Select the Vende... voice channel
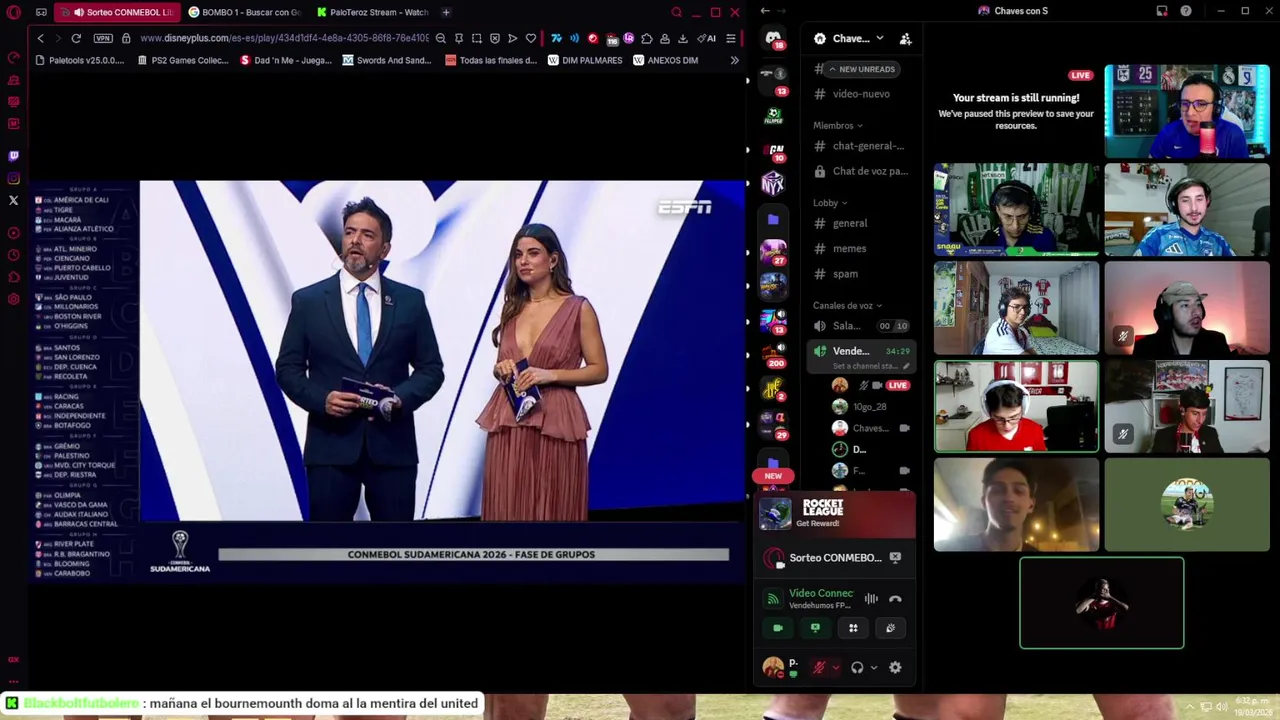The width and height of the screenshot is (1280, 720). coord(861,356)
